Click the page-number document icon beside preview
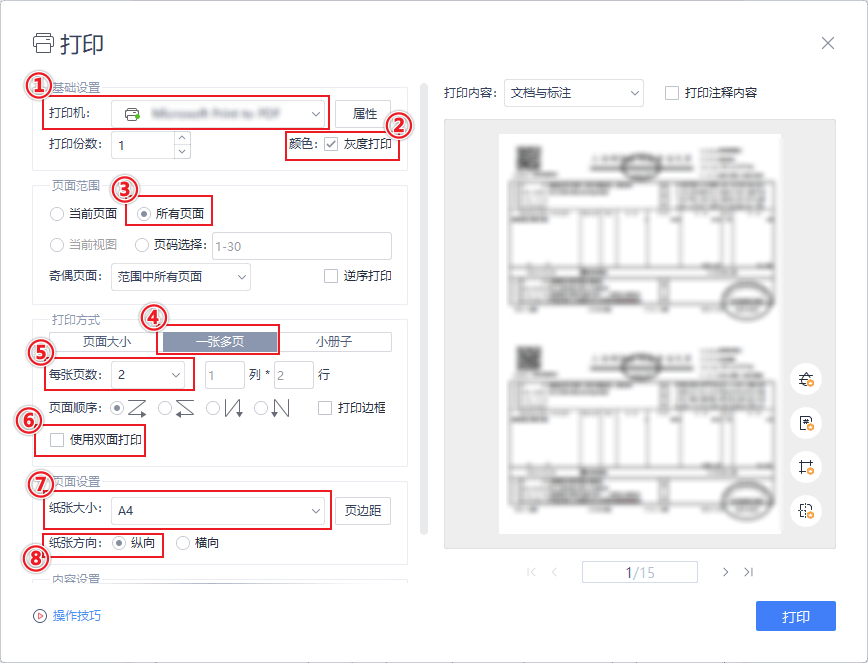 click(805, 423)
